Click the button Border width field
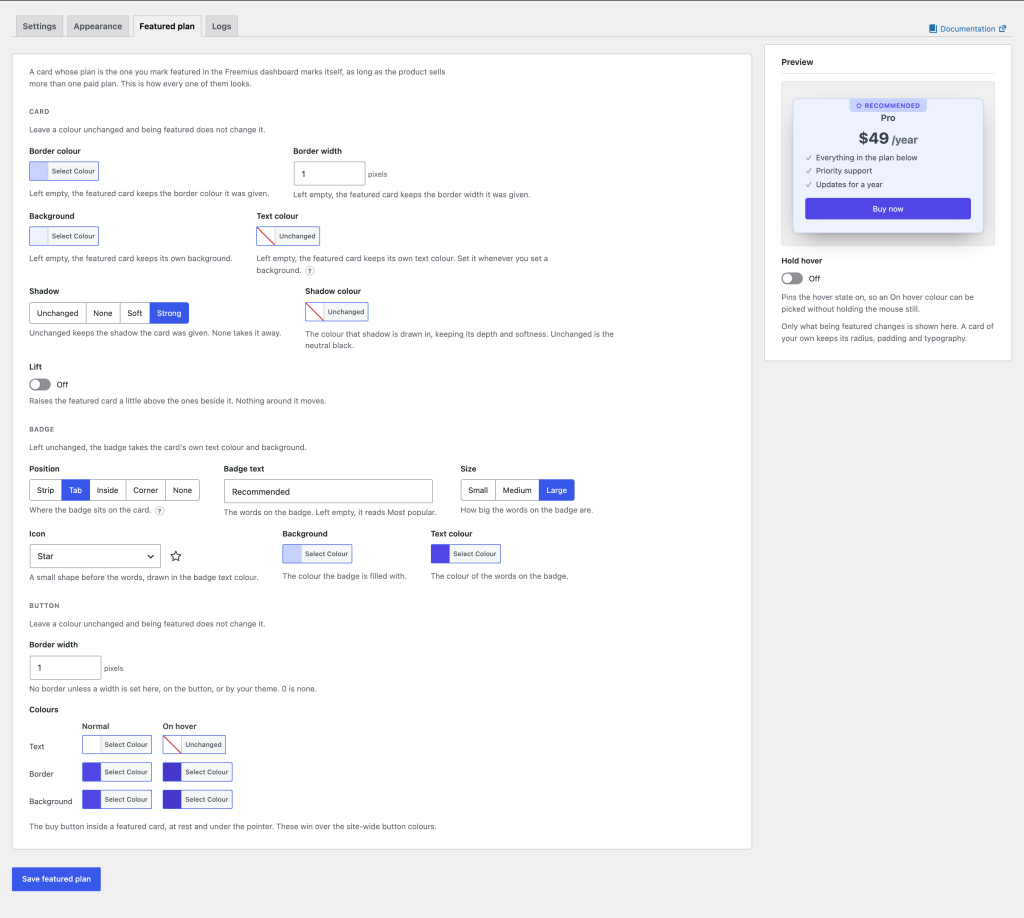The height and width of the screenshot is (918, 1024). pyautogui.click(x=65, y=668)
